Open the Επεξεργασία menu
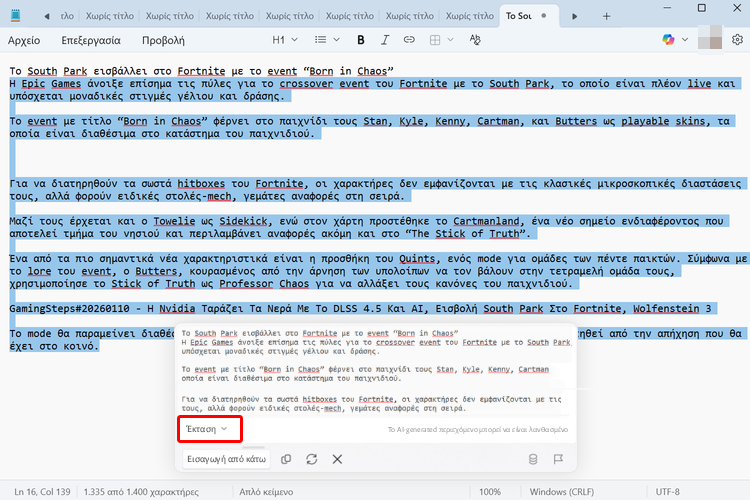This screenshot has height=500, width=750. coord(90,40)
